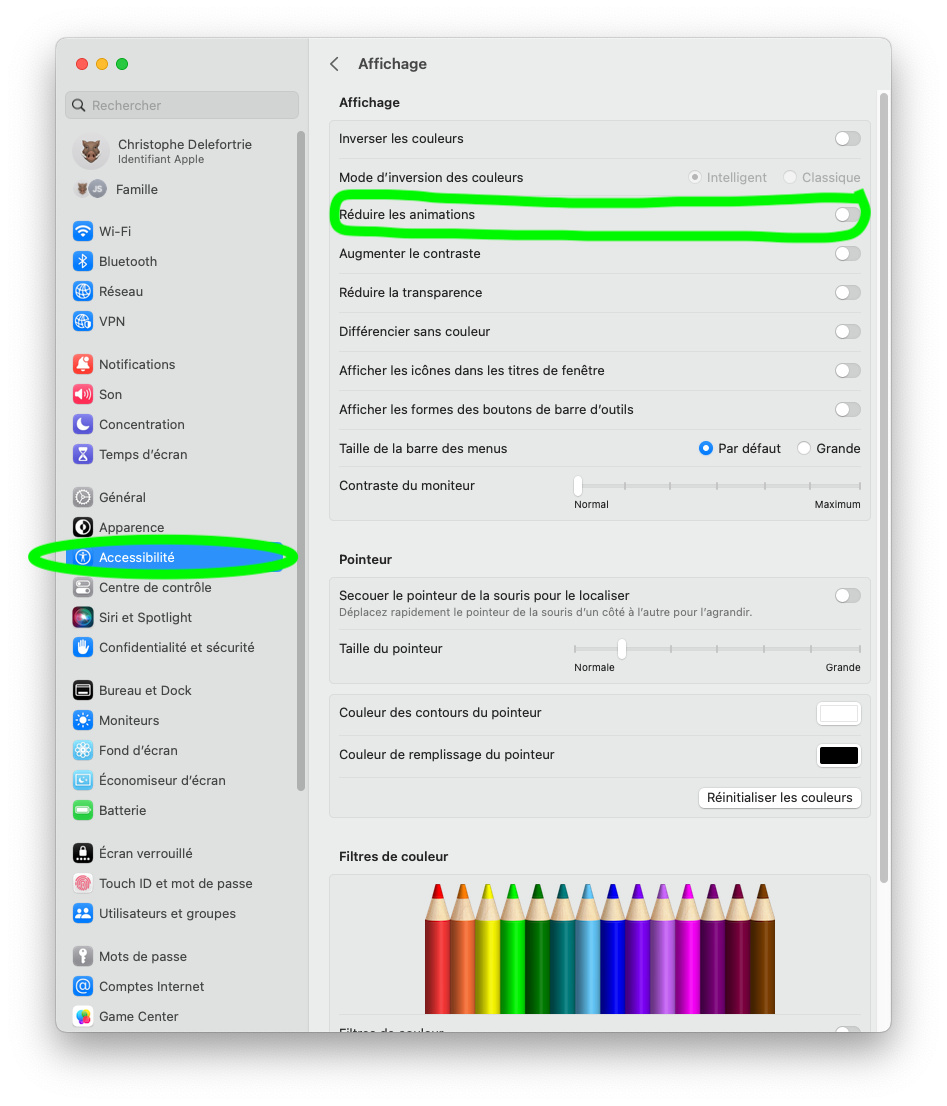Screen dimensions: 947x1106
Task: Select the Batterie icon in sidebar
Action: 83,810
